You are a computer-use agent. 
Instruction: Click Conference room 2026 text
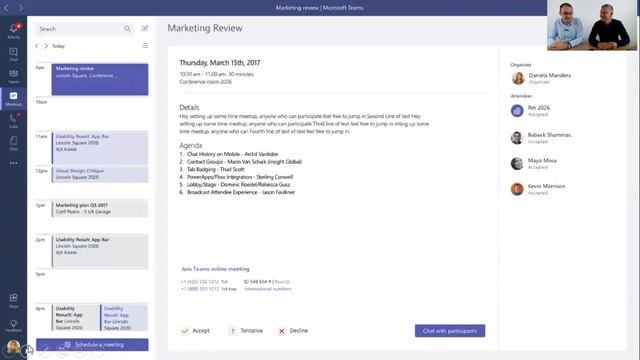point(205,82)
